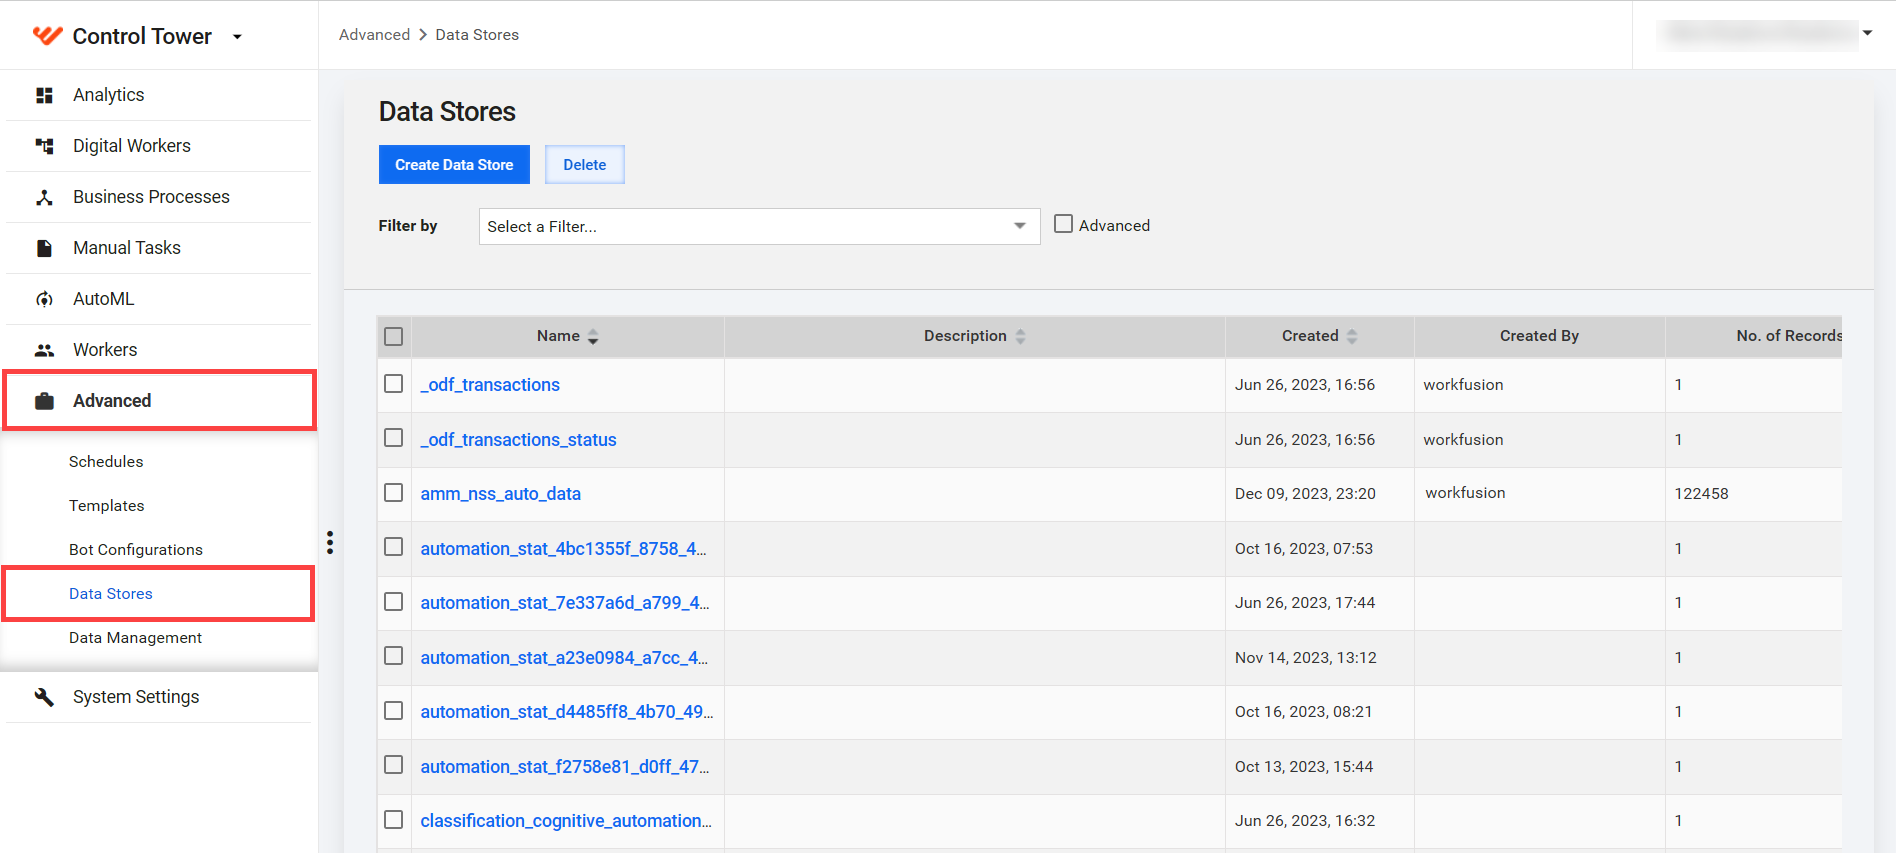
Task: Open the _odf_transactions_status link
Action: (x=518, y=440)
